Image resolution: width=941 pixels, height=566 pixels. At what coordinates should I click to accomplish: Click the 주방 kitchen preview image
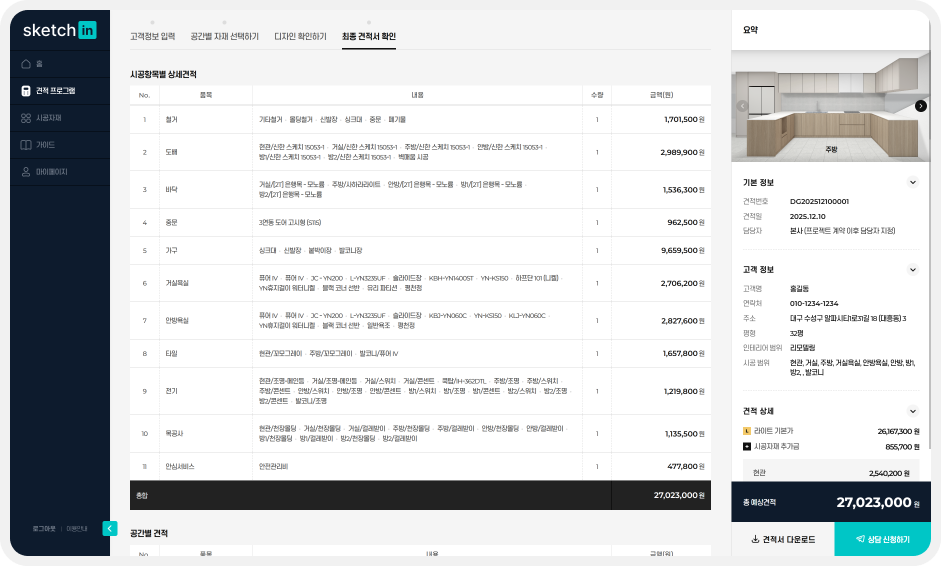point(831,106)
